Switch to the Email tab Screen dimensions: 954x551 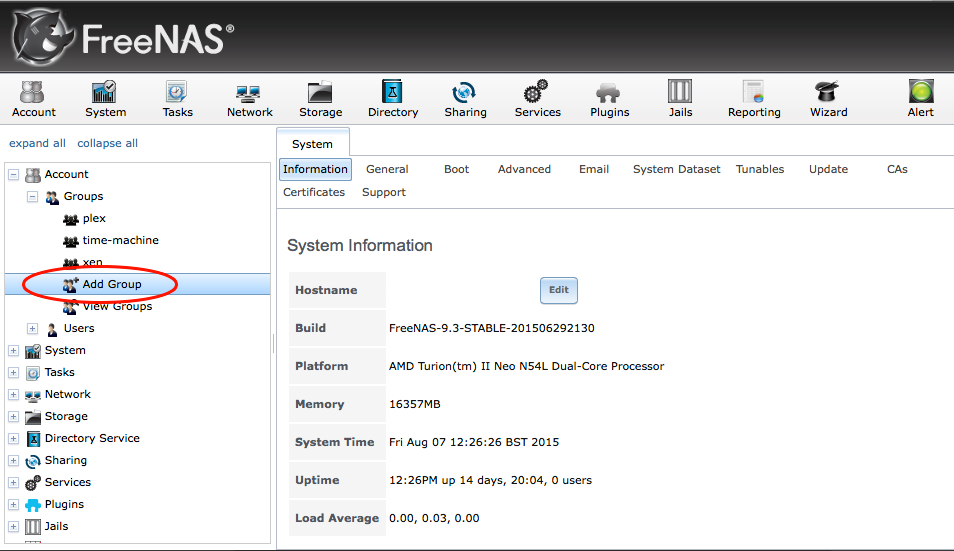tap(594, 169)
